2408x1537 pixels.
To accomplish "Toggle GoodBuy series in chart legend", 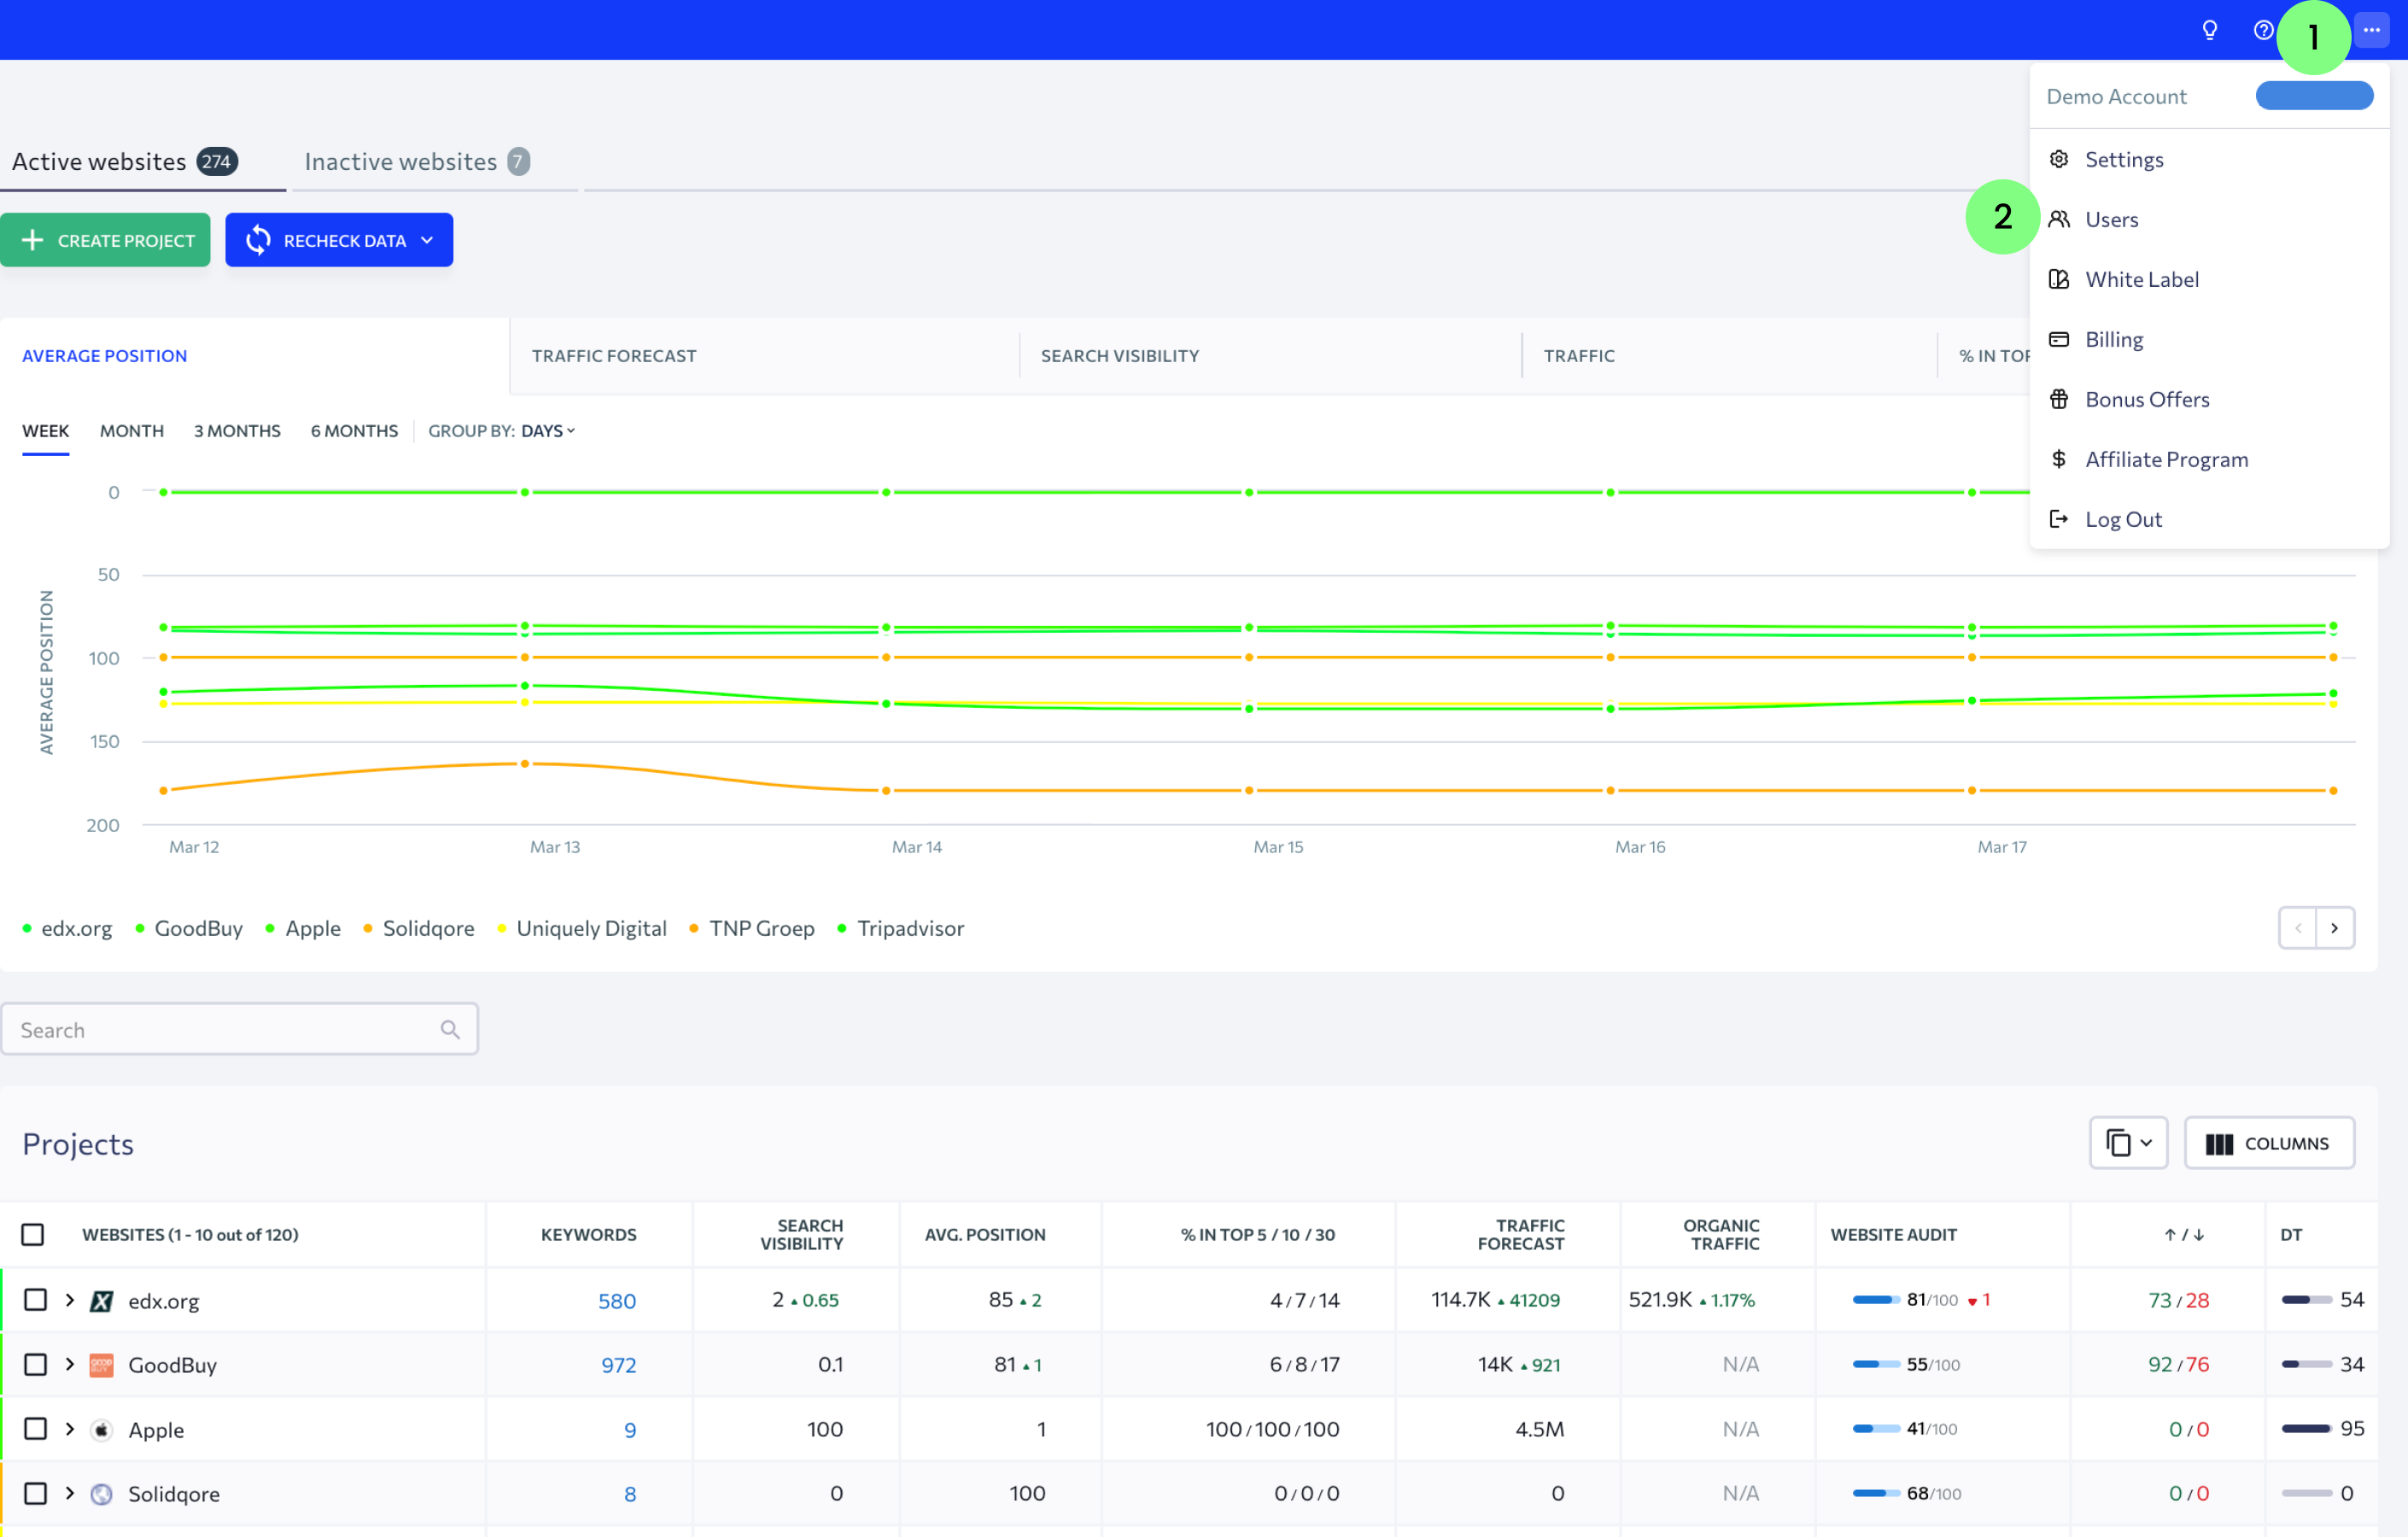I will 189,928.
